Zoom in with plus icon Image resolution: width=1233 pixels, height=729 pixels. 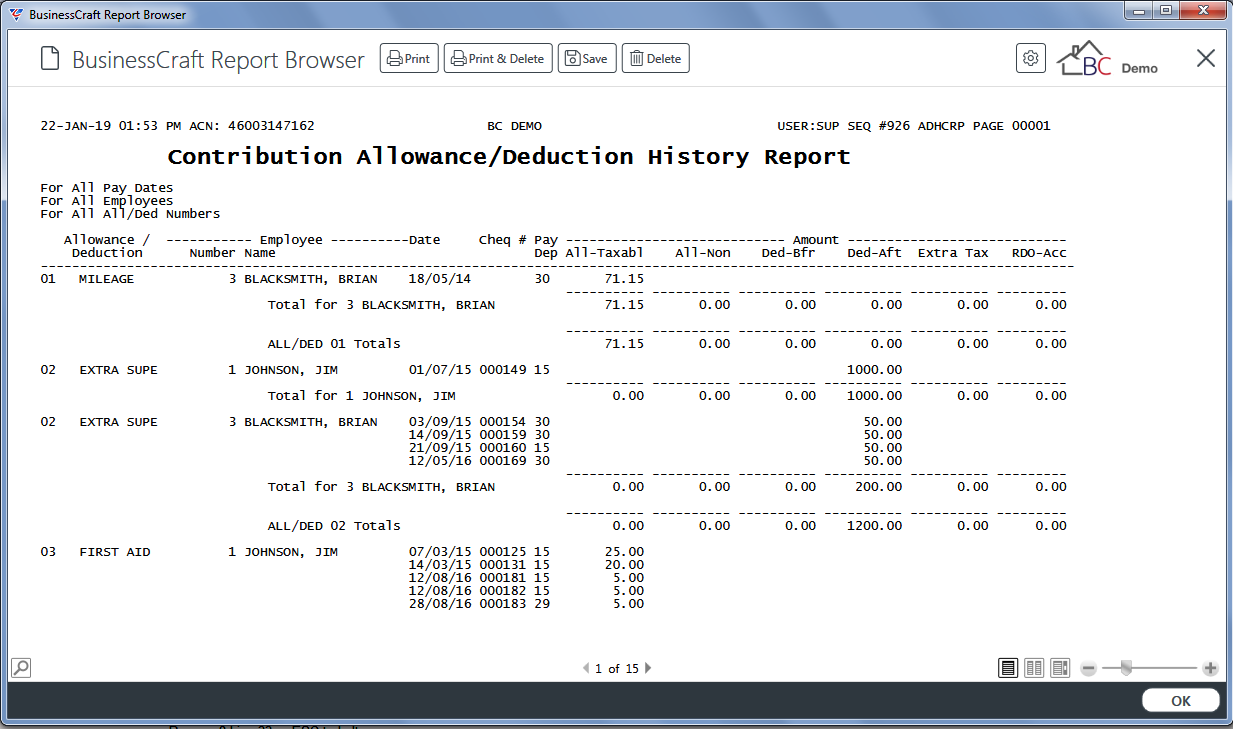(x=1210, y=668)
